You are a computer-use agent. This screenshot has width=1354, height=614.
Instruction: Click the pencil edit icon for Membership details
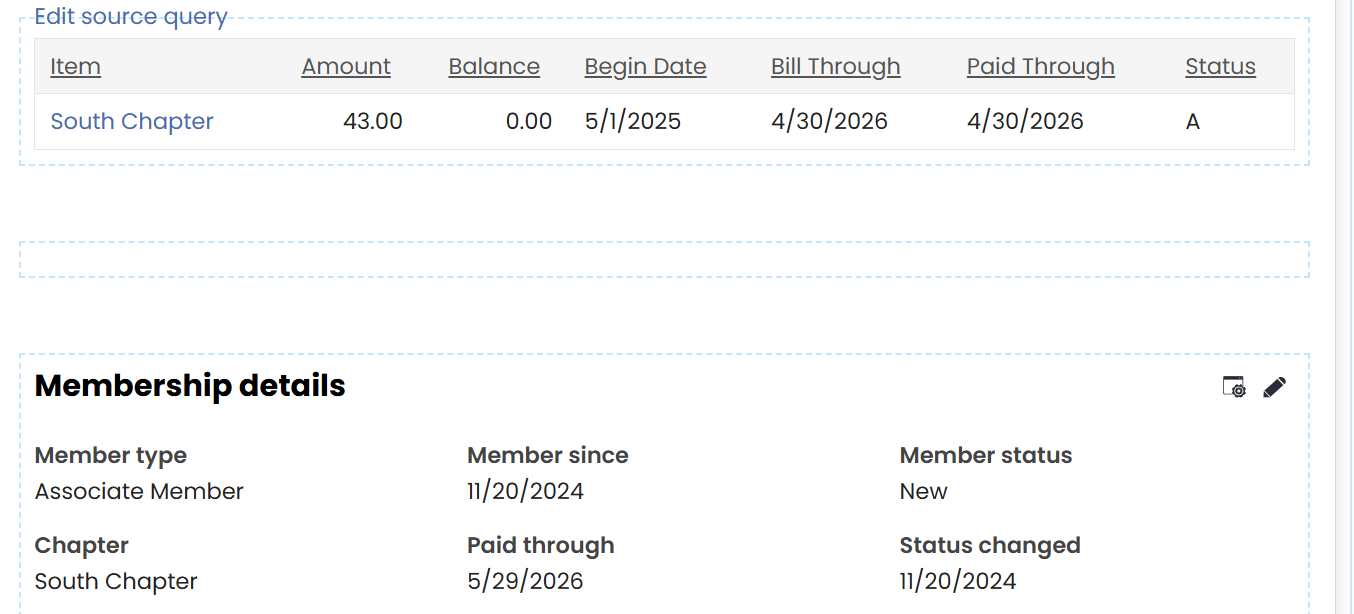click(1274, 387)
